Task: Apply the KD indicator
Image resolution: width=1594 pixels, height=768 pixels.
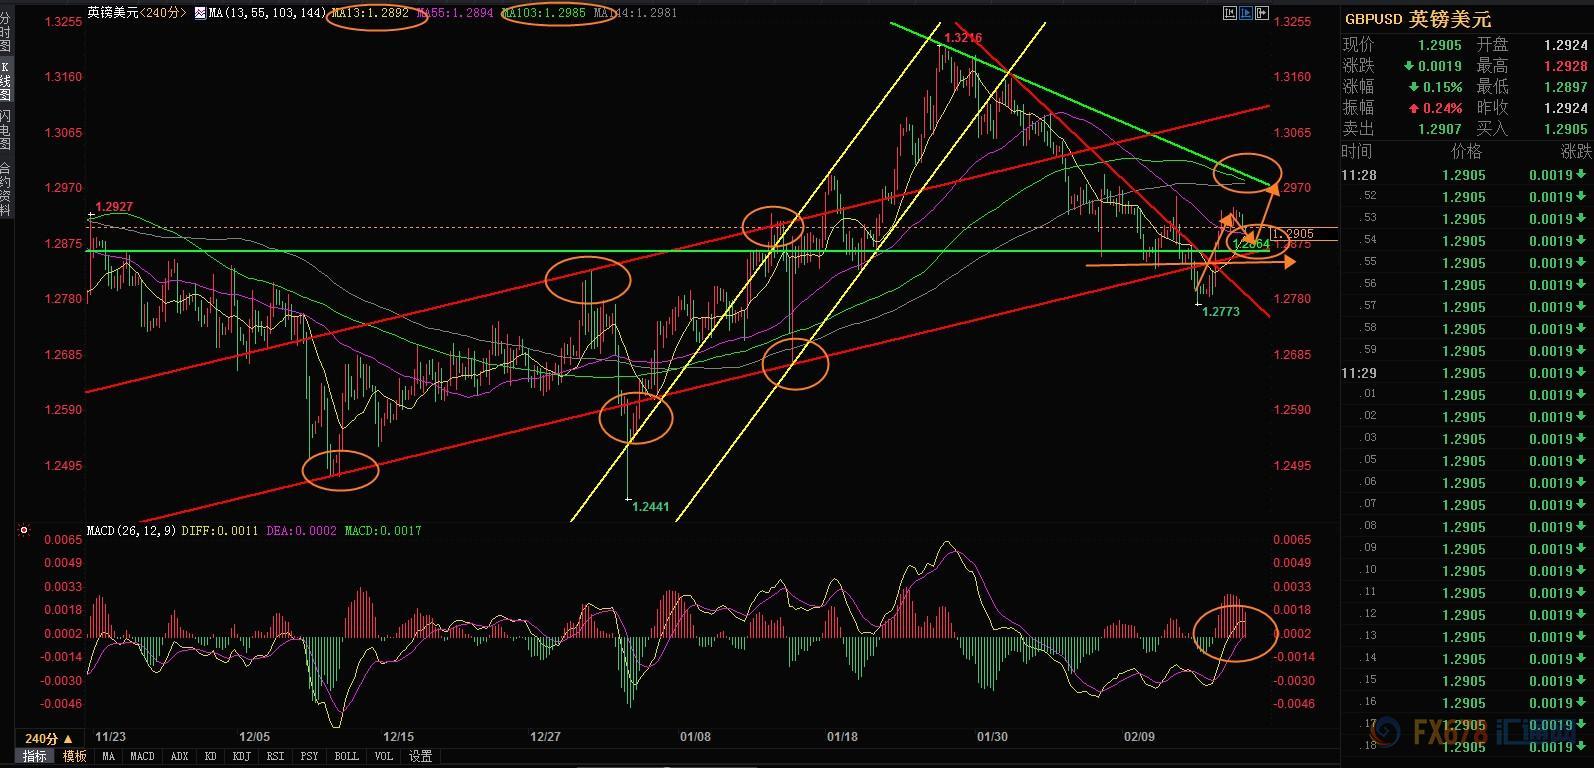Action: pyautogui.click(x=211, y=756)
